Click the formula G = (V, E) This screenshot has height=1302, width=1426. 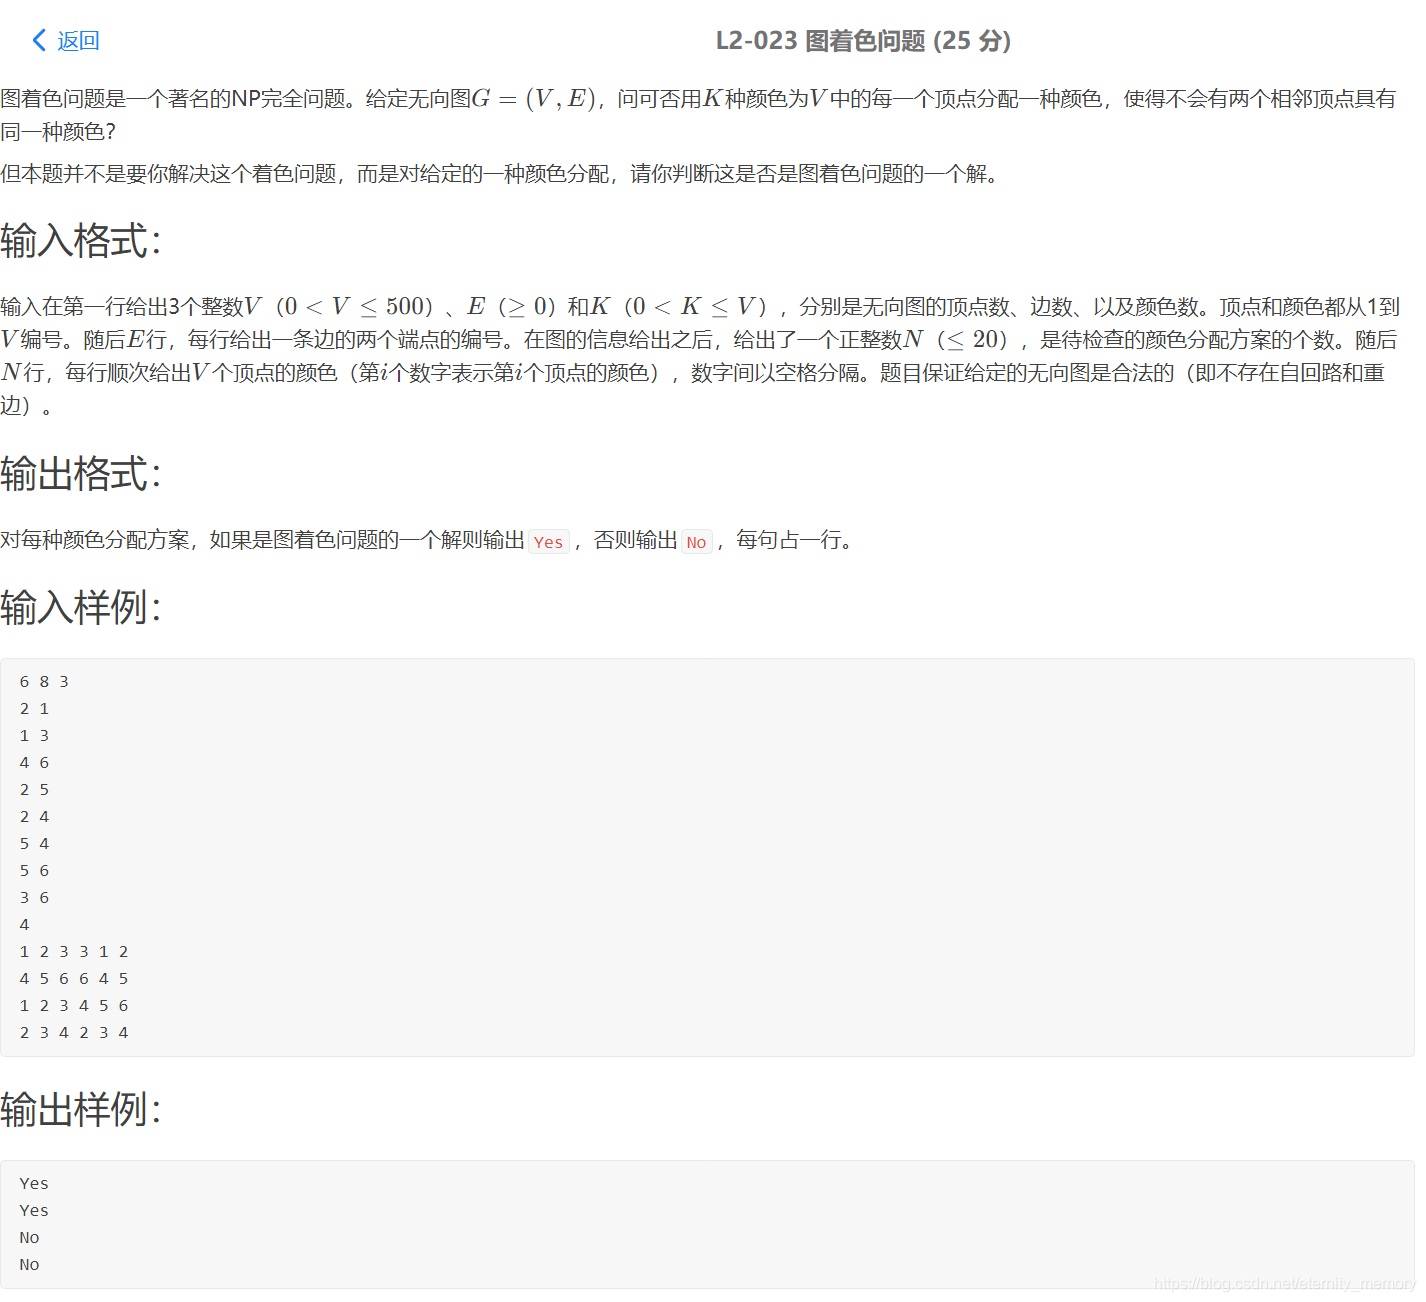[540, 97]
